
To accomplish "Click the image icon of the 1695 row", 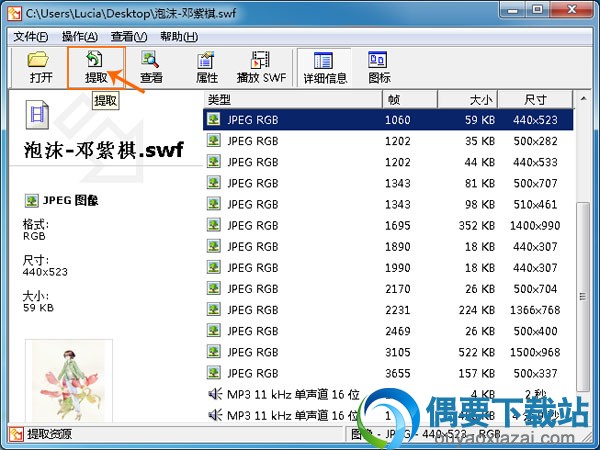I will point(214,225).
